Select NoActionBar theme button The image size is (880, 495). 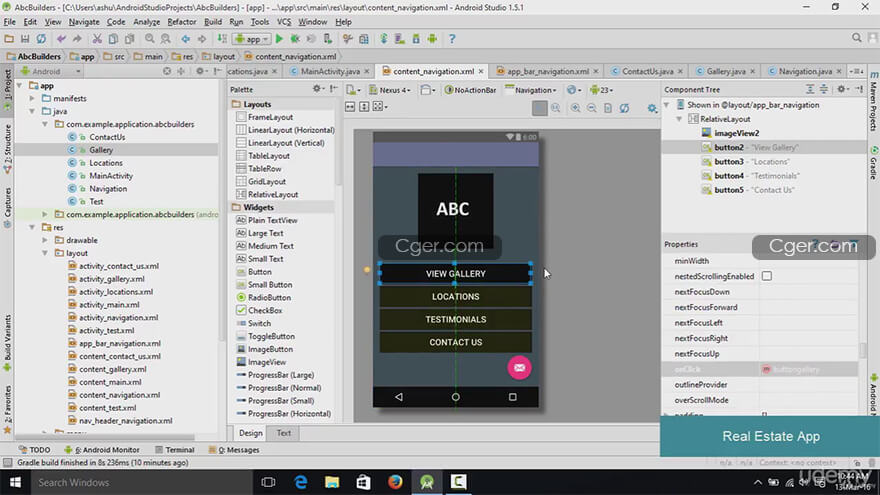click(470, 90)
